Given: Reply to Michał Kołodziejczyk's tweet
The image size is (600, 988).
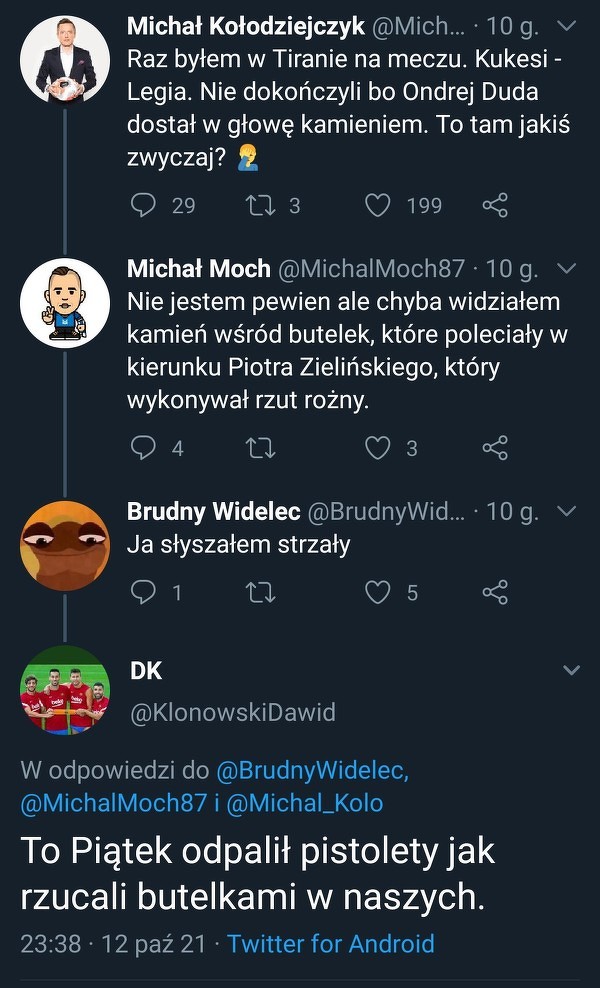Looking at the screenshot, I should (145, 206).
